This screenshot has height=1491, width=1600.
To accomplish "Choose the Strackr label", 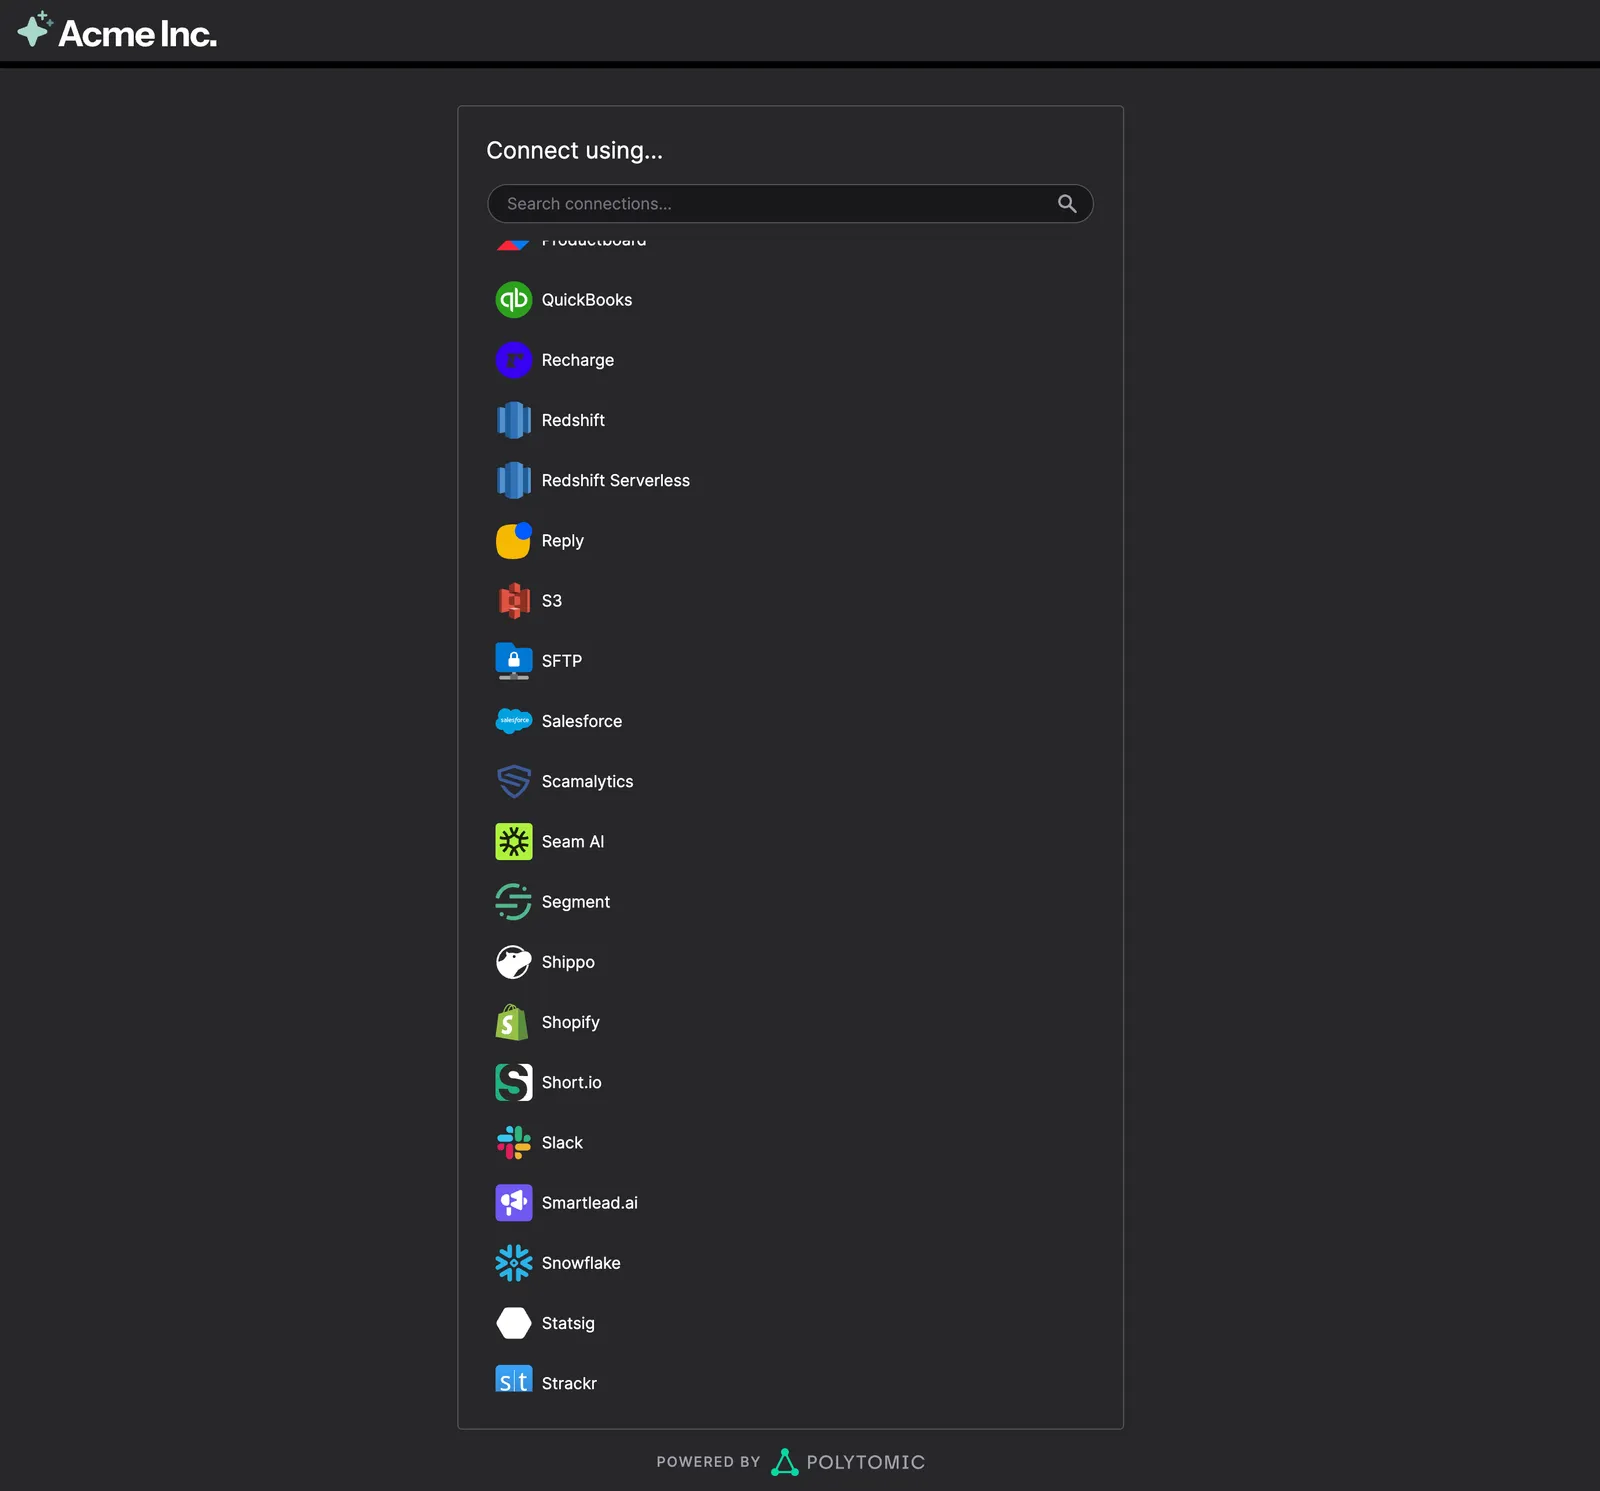I will [x=569, y=1383].
